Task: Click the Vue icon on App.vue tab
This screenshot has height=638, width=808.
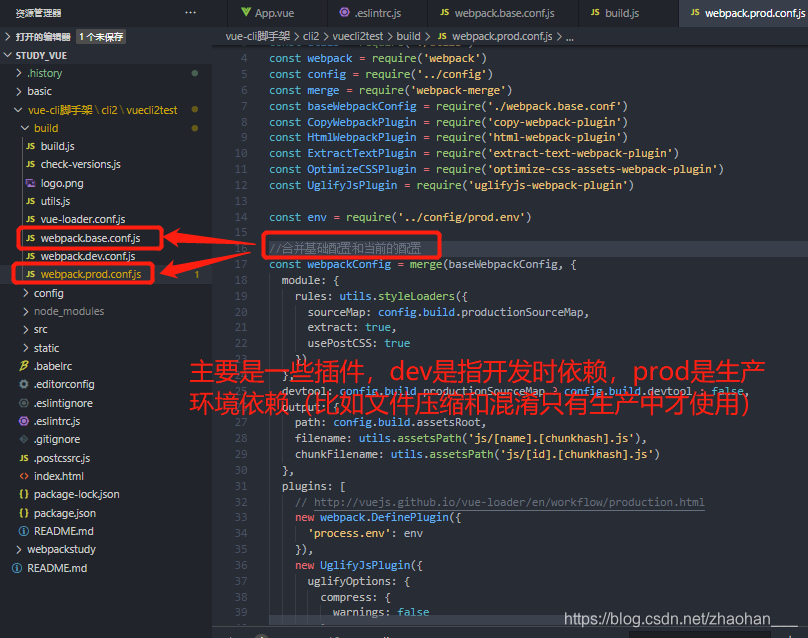Action: tap(246, 12)
